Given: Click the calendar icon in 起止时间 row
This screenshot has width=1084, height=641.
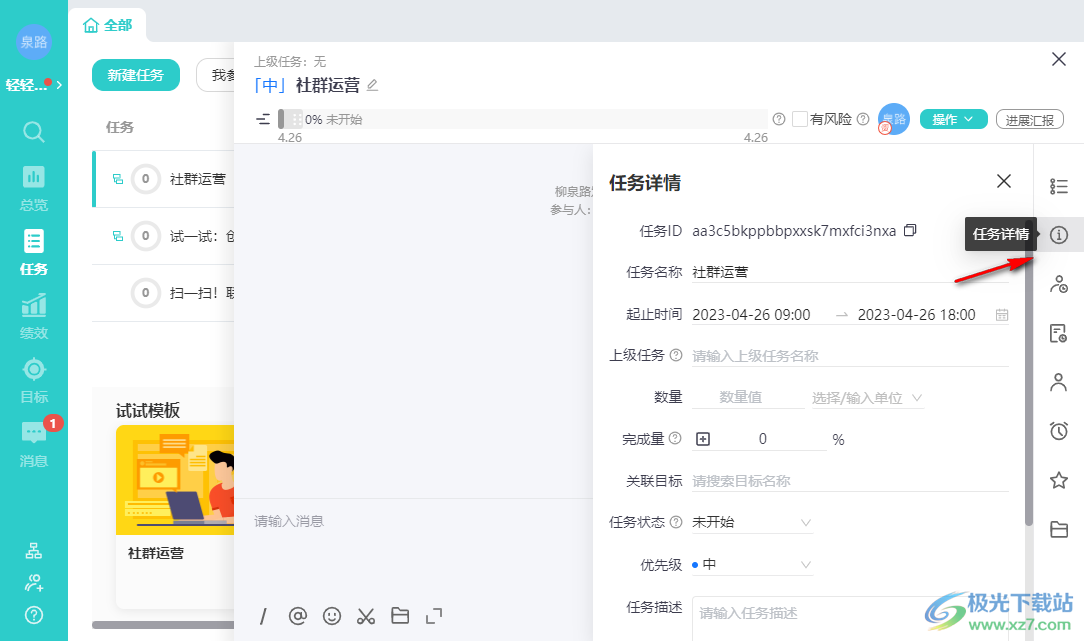Looking at the screenshot, I should pyautogui.click(x=1001, y=315).
